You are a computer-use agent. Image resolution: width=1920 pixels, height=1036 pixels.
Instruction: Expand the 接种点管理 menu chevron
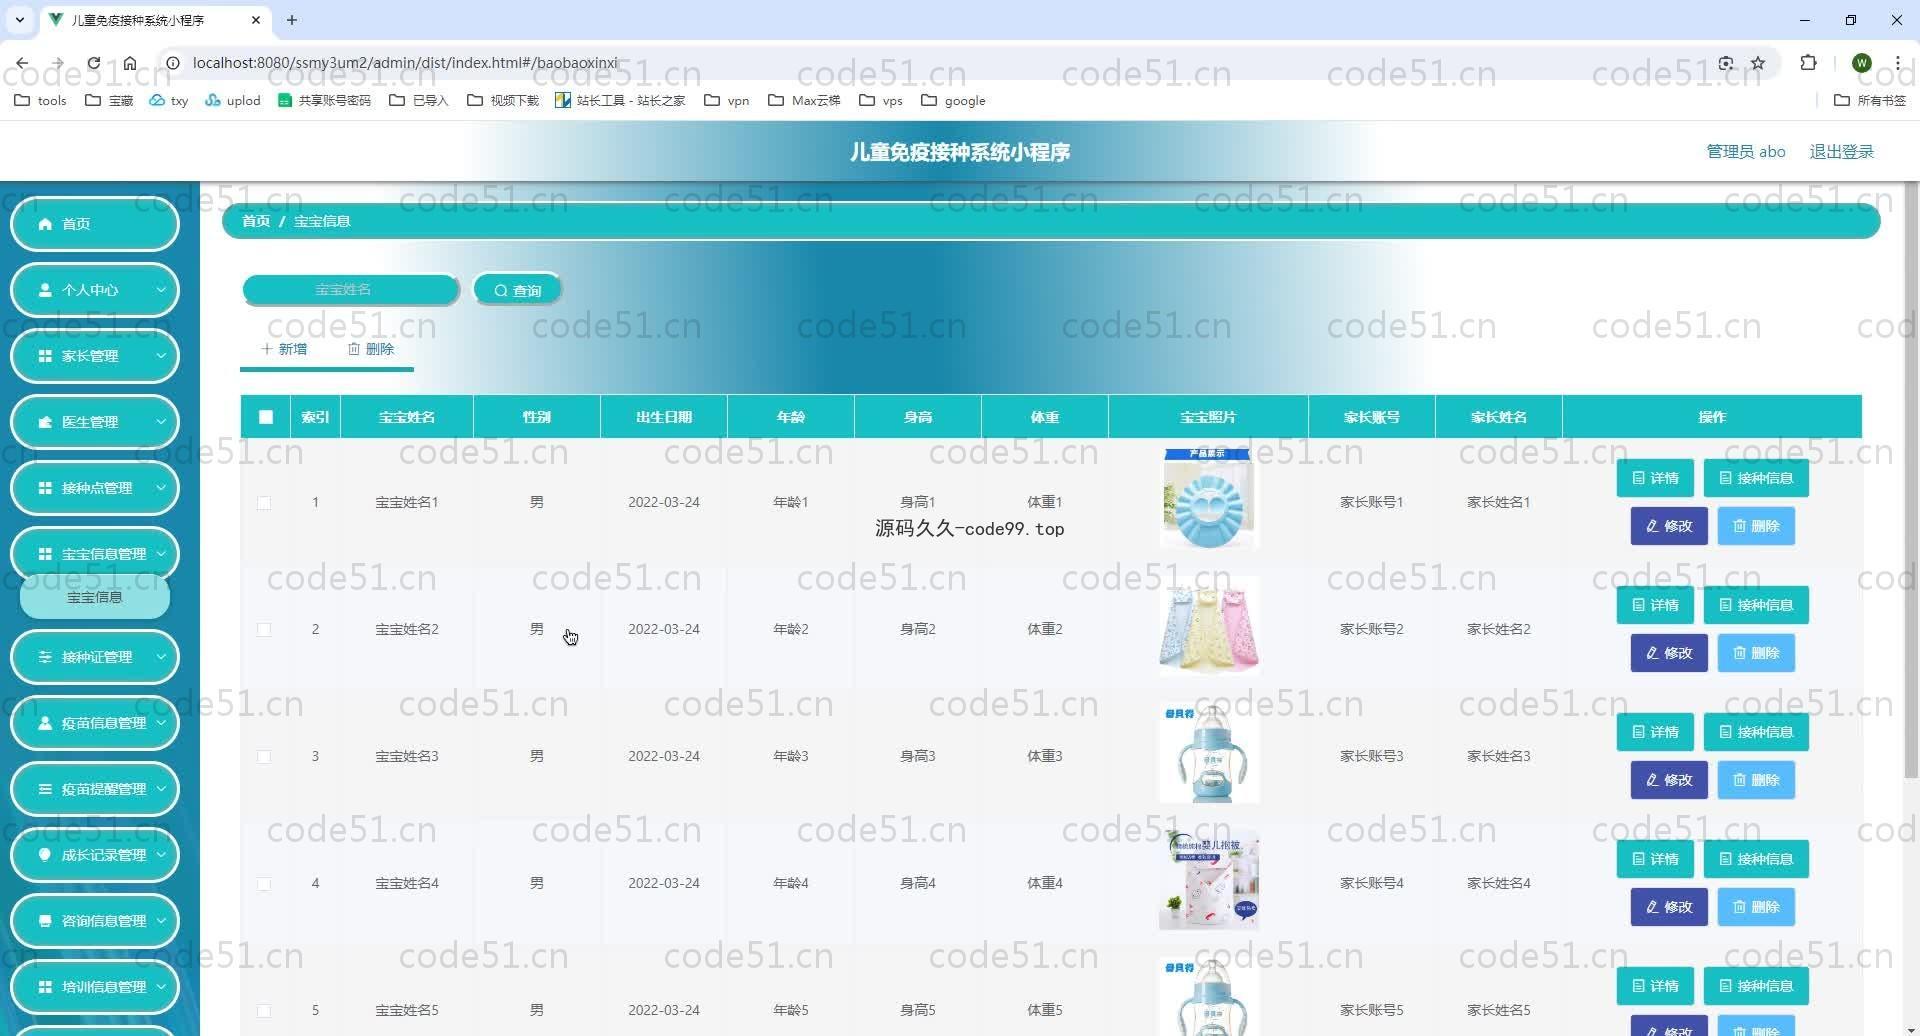160,488
